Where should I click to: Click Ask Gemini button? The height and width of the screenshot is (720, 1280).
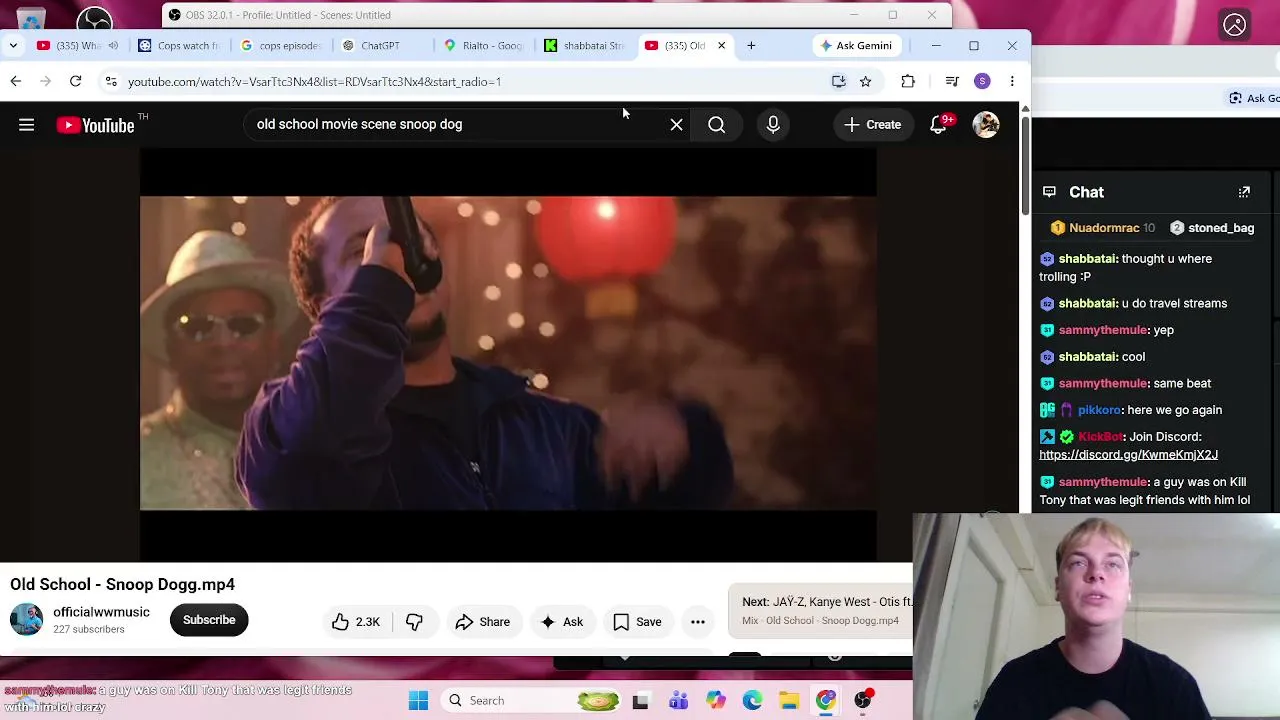(856, 45)
